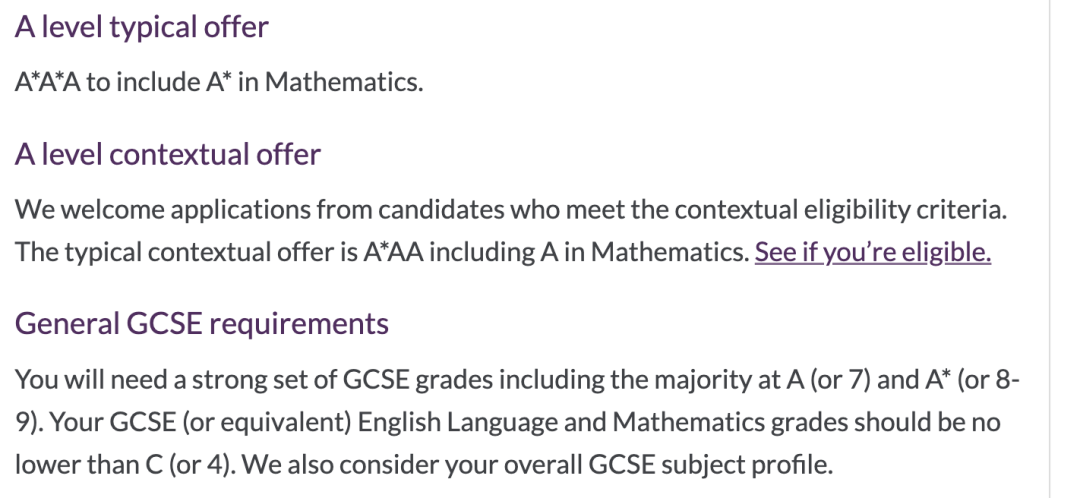Click the vertical divider line at right edge

(x=1050, y=249)
